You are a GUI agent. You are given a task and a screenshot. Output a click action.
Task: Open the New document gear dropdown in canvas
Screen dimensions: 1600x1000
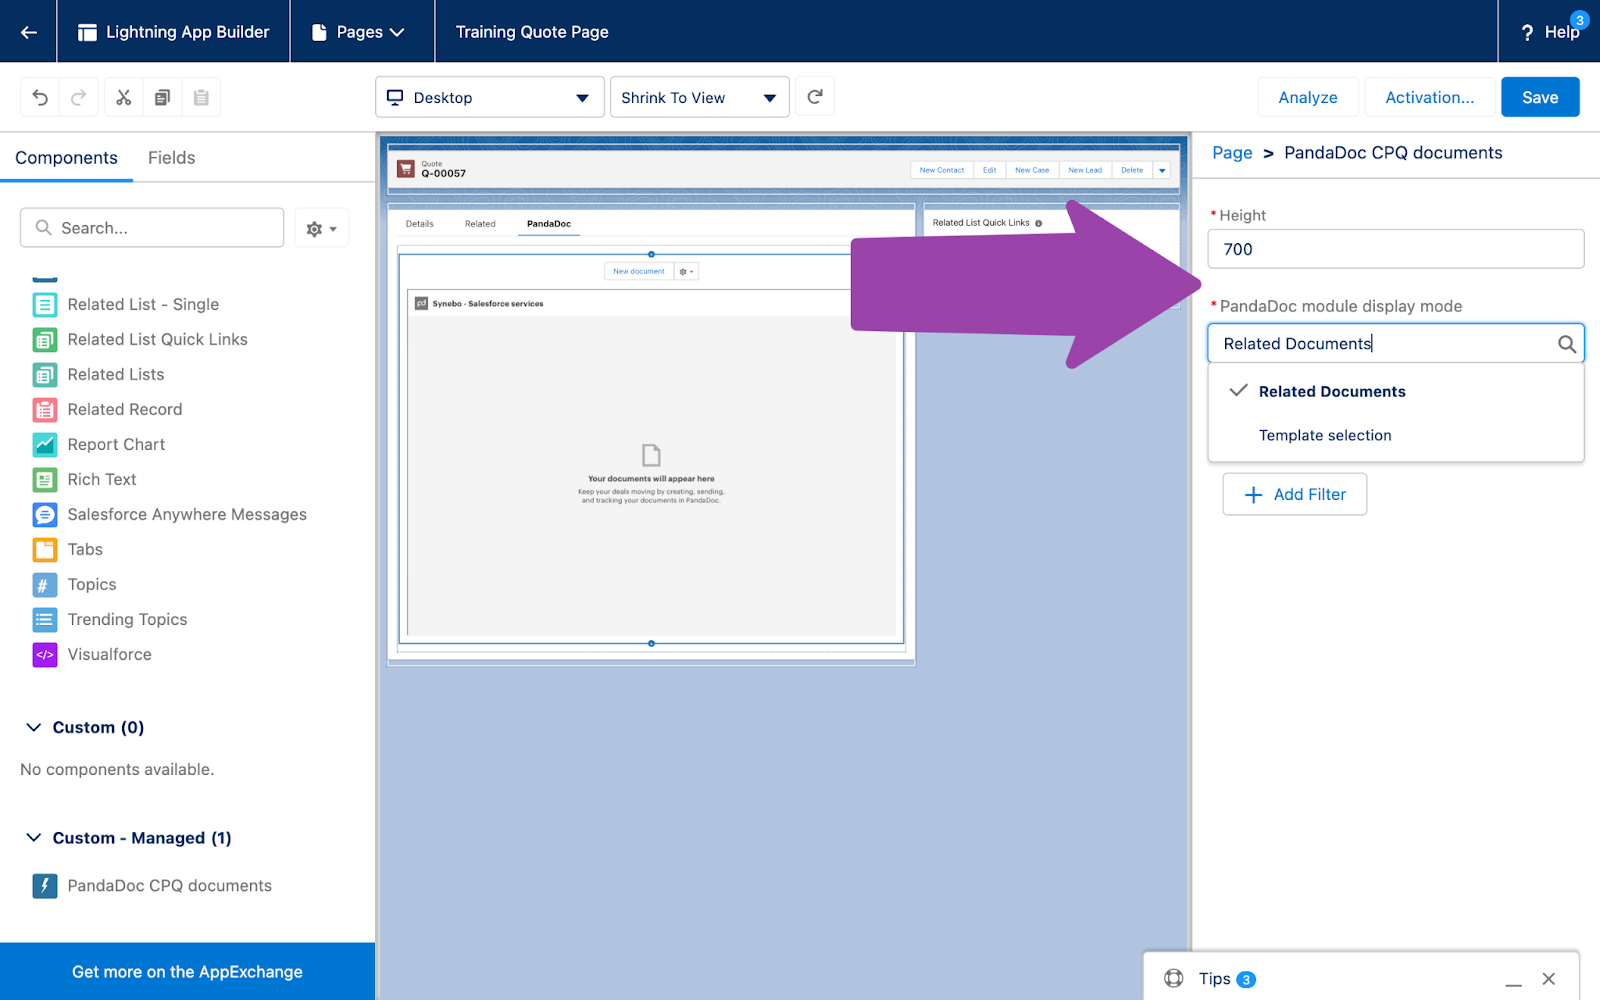[686, 271]
